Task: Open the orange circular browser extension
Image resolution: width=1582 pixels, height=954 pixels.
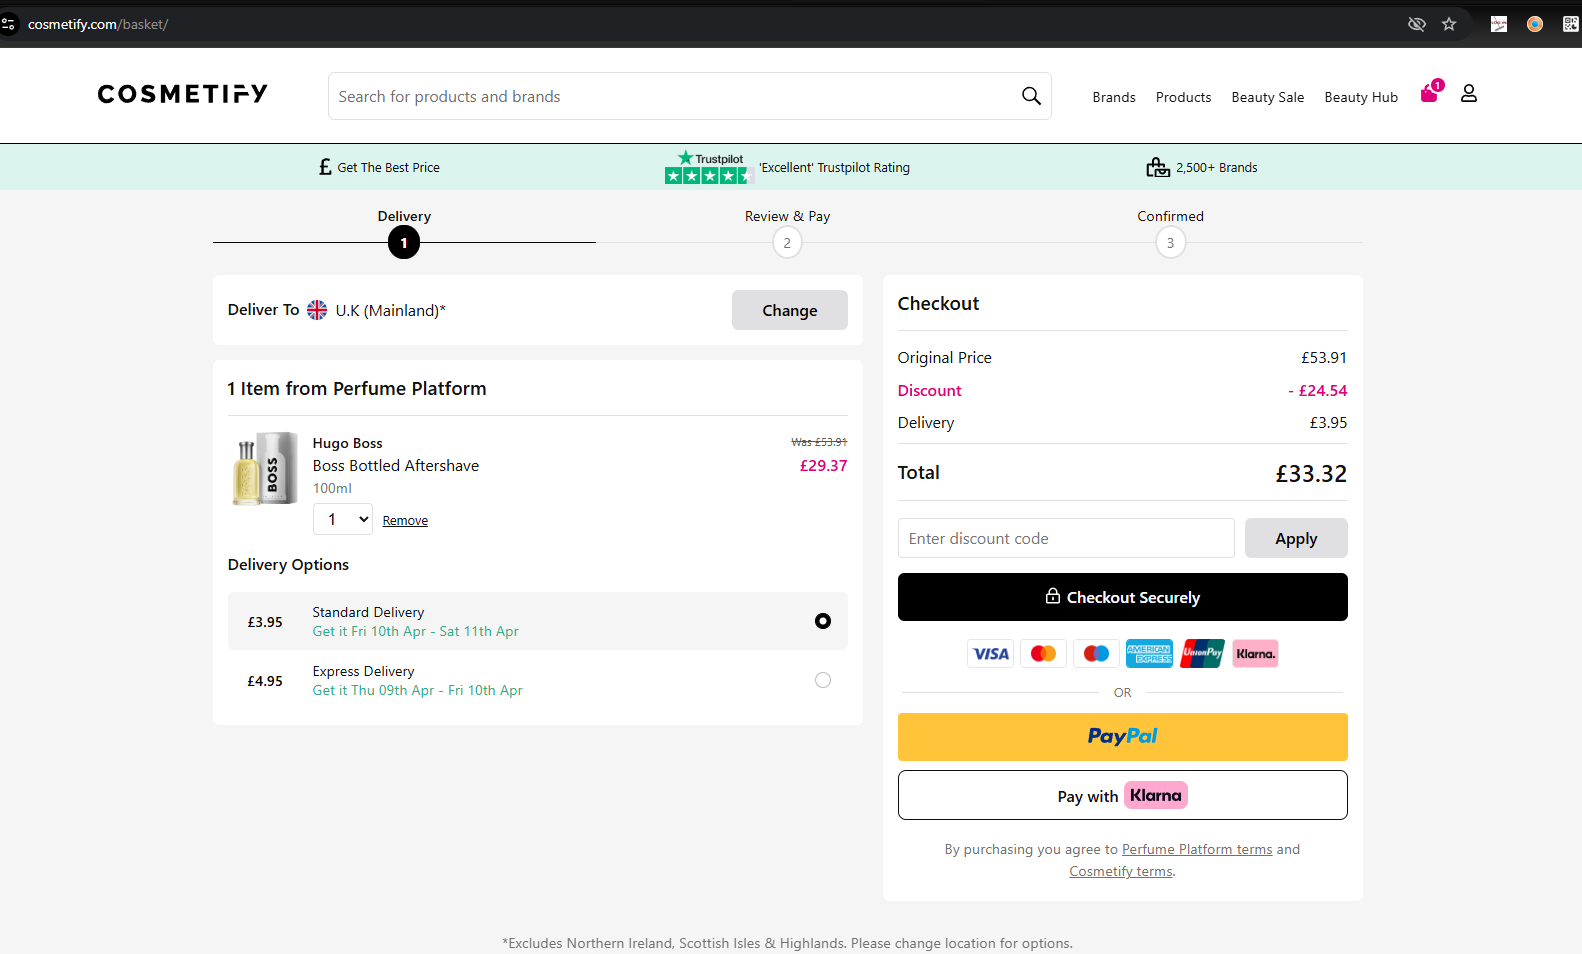Action: click(1535, 24)
